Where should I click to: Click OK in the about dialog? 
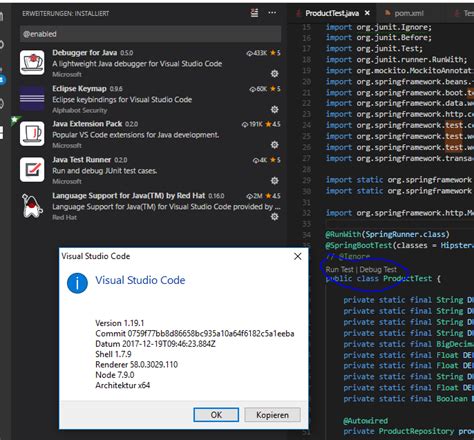point(216,415)
